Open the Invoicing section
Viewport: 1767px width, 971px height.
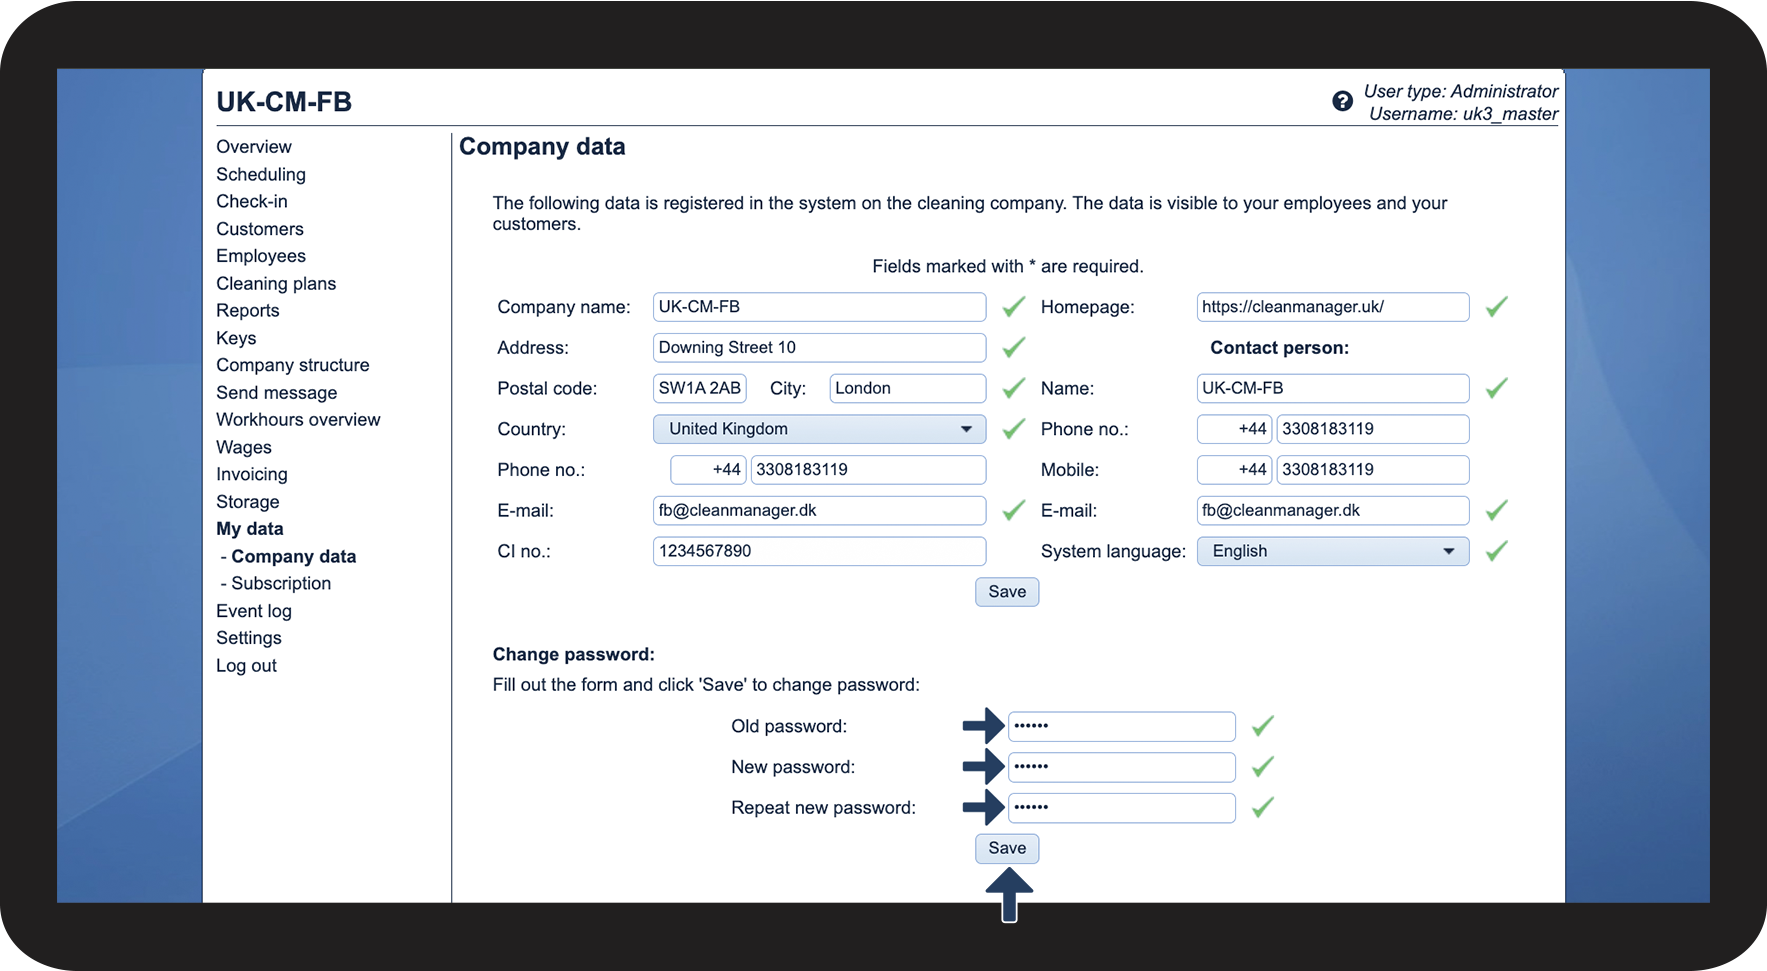(x=252, y=474)
